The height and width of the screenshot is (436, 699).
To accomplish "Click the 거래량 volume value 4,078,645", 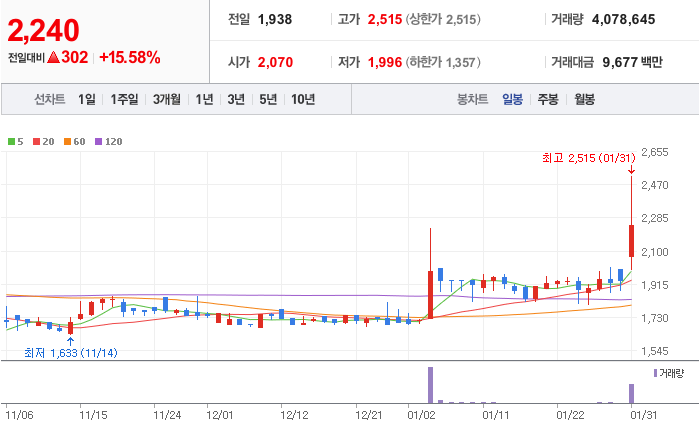I will [x=624, y=19].
